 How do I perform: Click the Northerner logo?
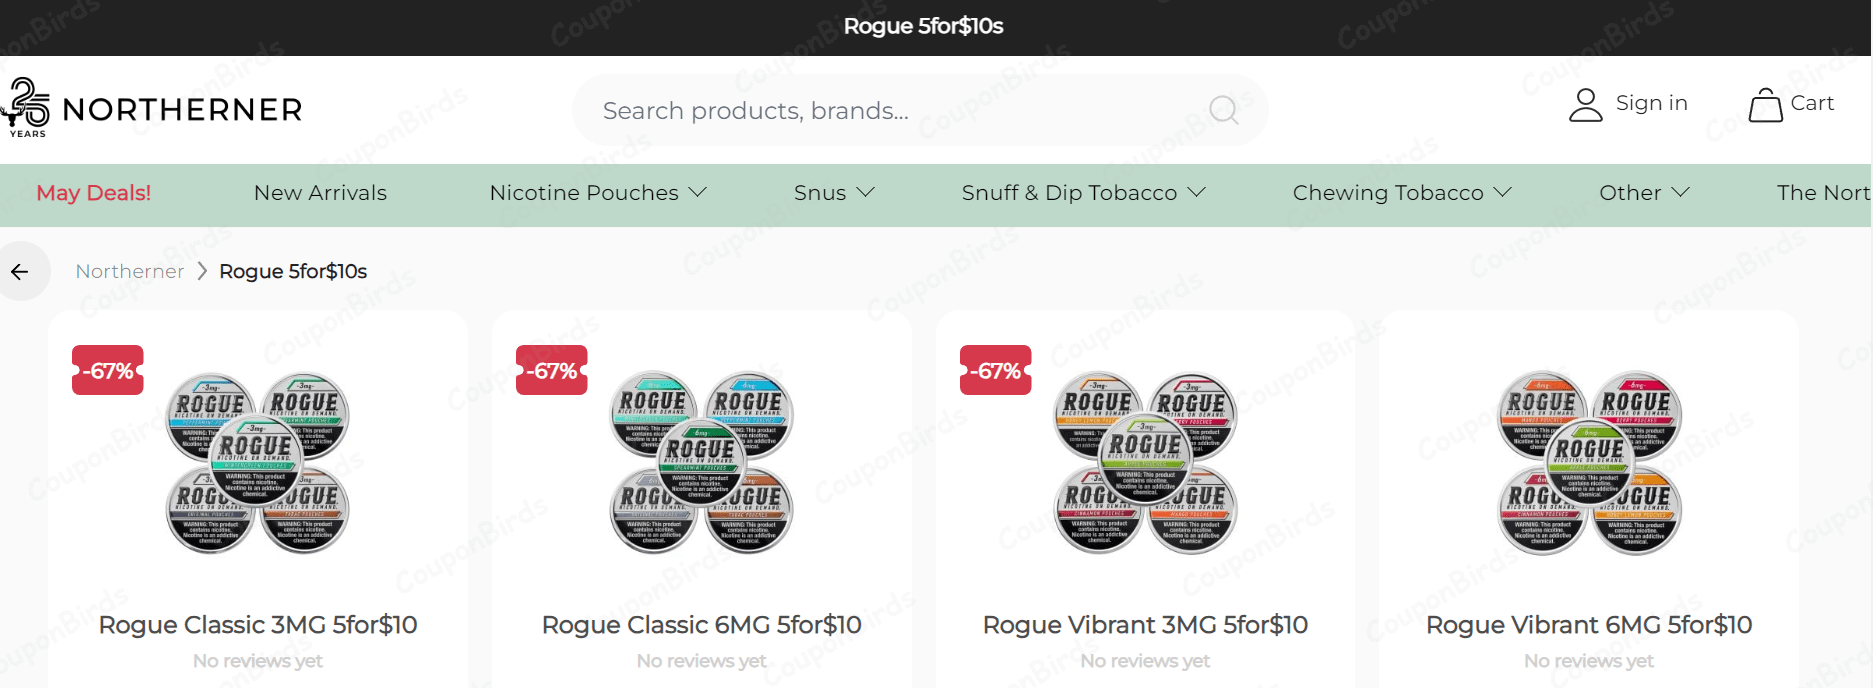(x=152, y=108)
